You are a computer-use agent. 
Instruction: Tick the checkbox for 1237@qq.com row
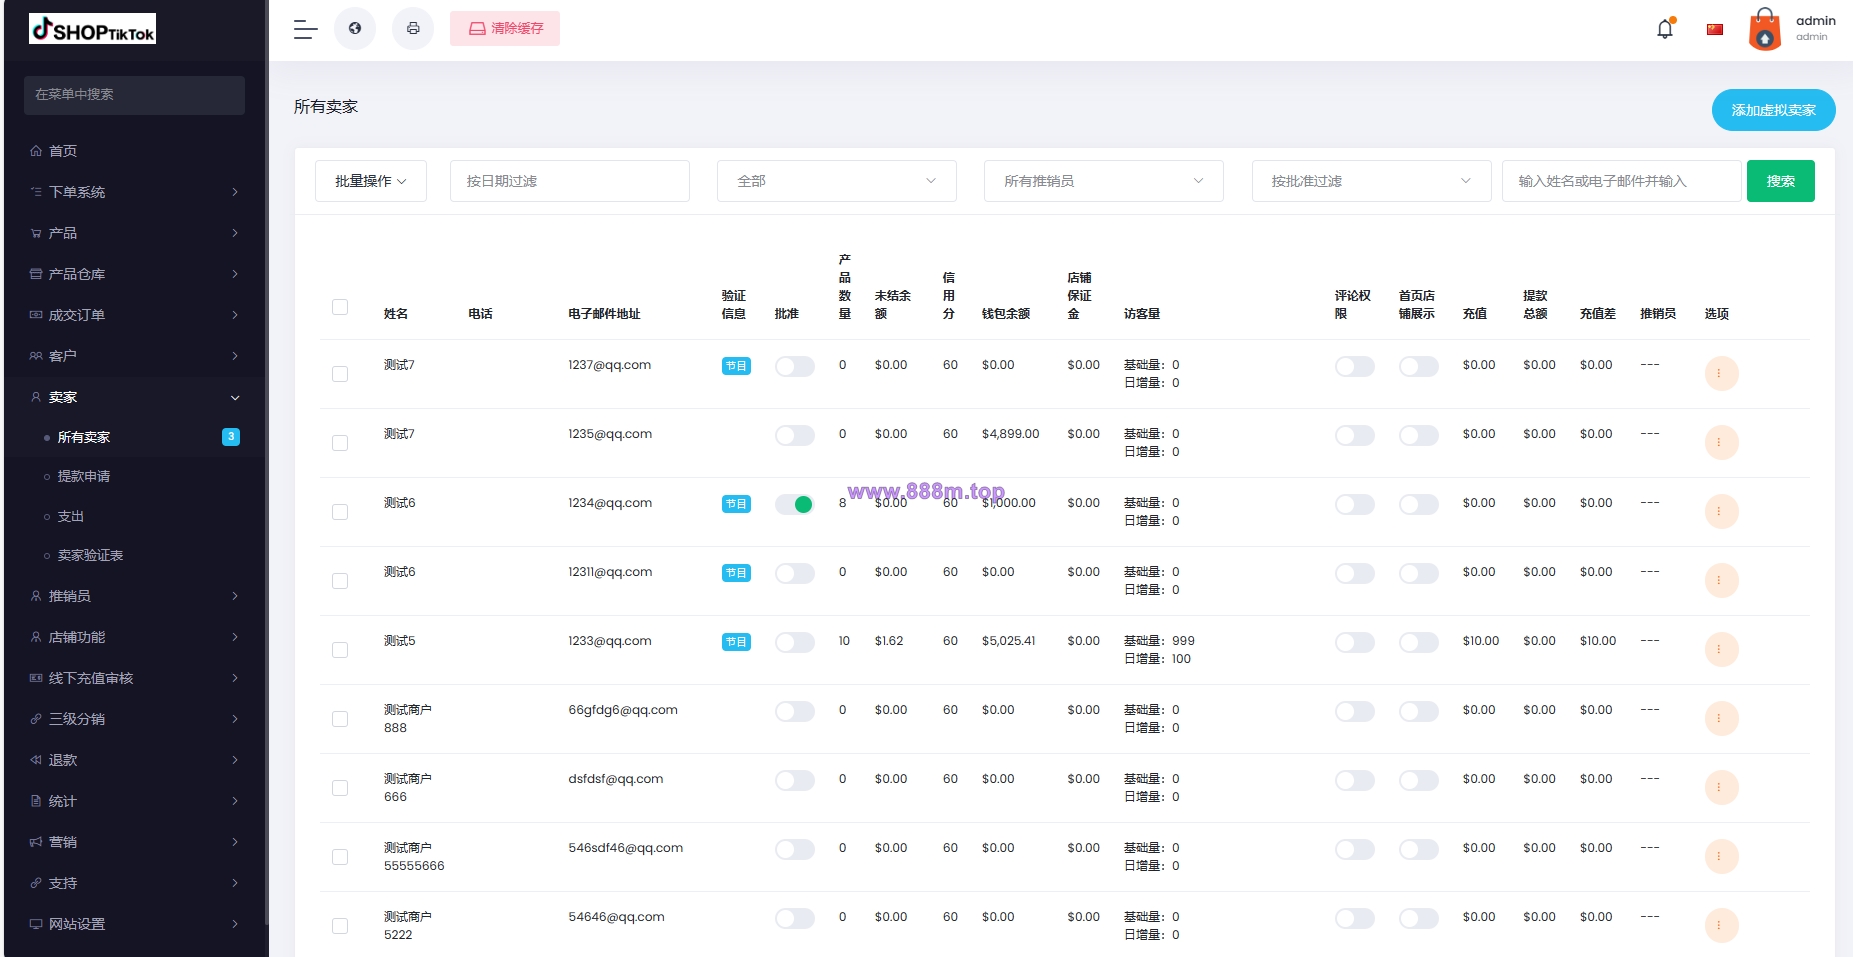click(340, 374)
